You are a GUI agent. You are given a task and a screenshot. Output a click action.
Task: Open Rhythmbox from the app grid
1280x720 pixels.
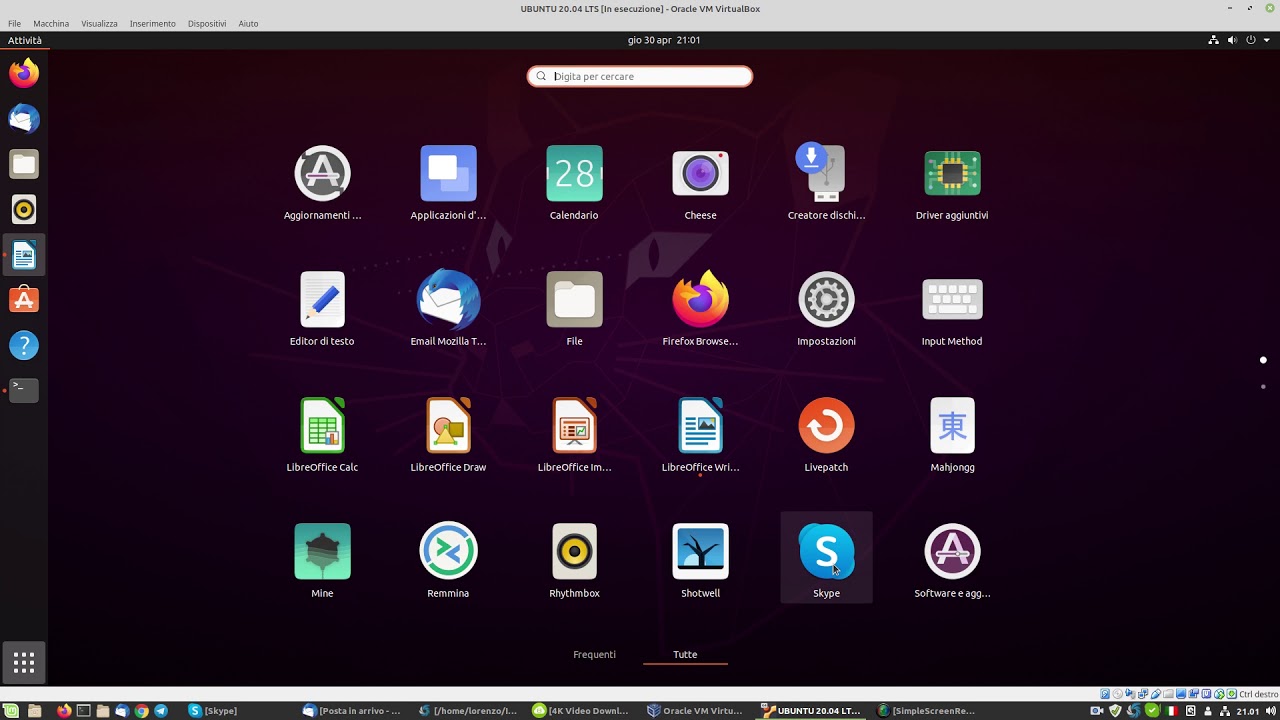(x=574, y=560)
